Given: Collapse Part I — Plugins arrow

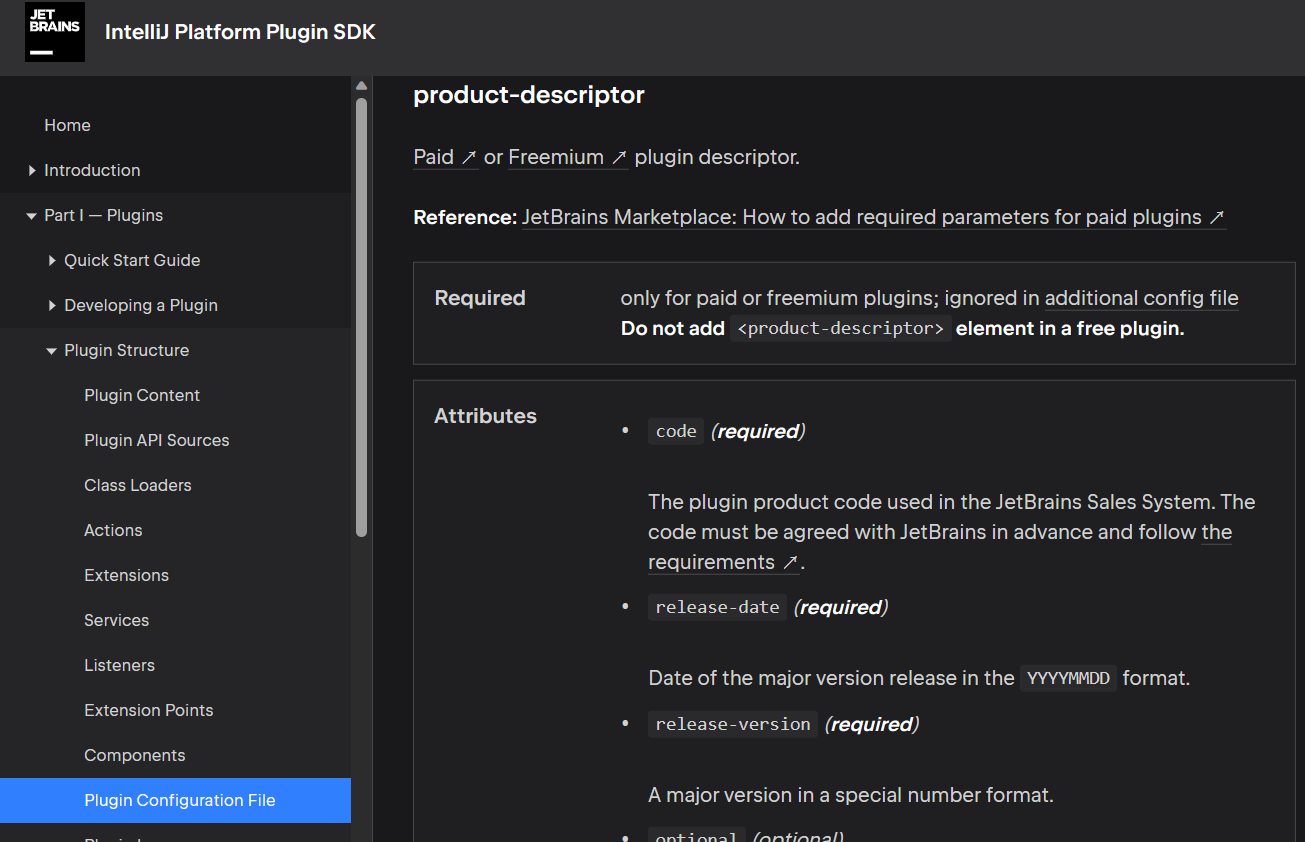Looking at the screenshot, I should tap(32, 215).
